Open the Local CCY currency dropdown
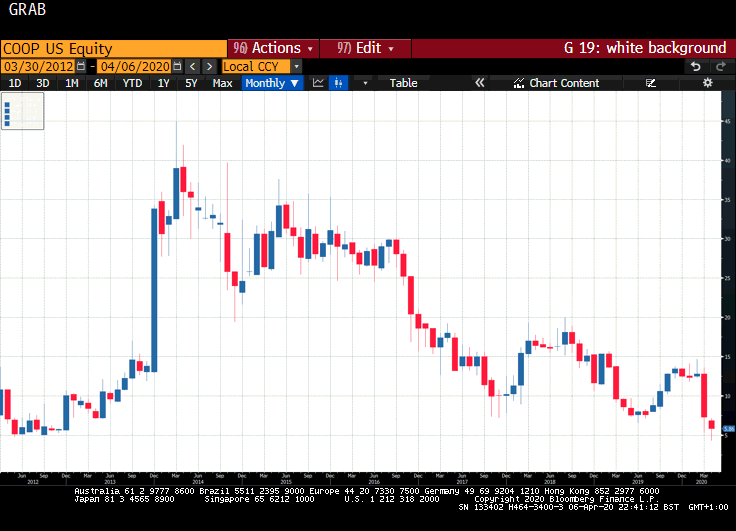Image resolution: width=736 pixels, height=531 pixels. tap(260, 66)
